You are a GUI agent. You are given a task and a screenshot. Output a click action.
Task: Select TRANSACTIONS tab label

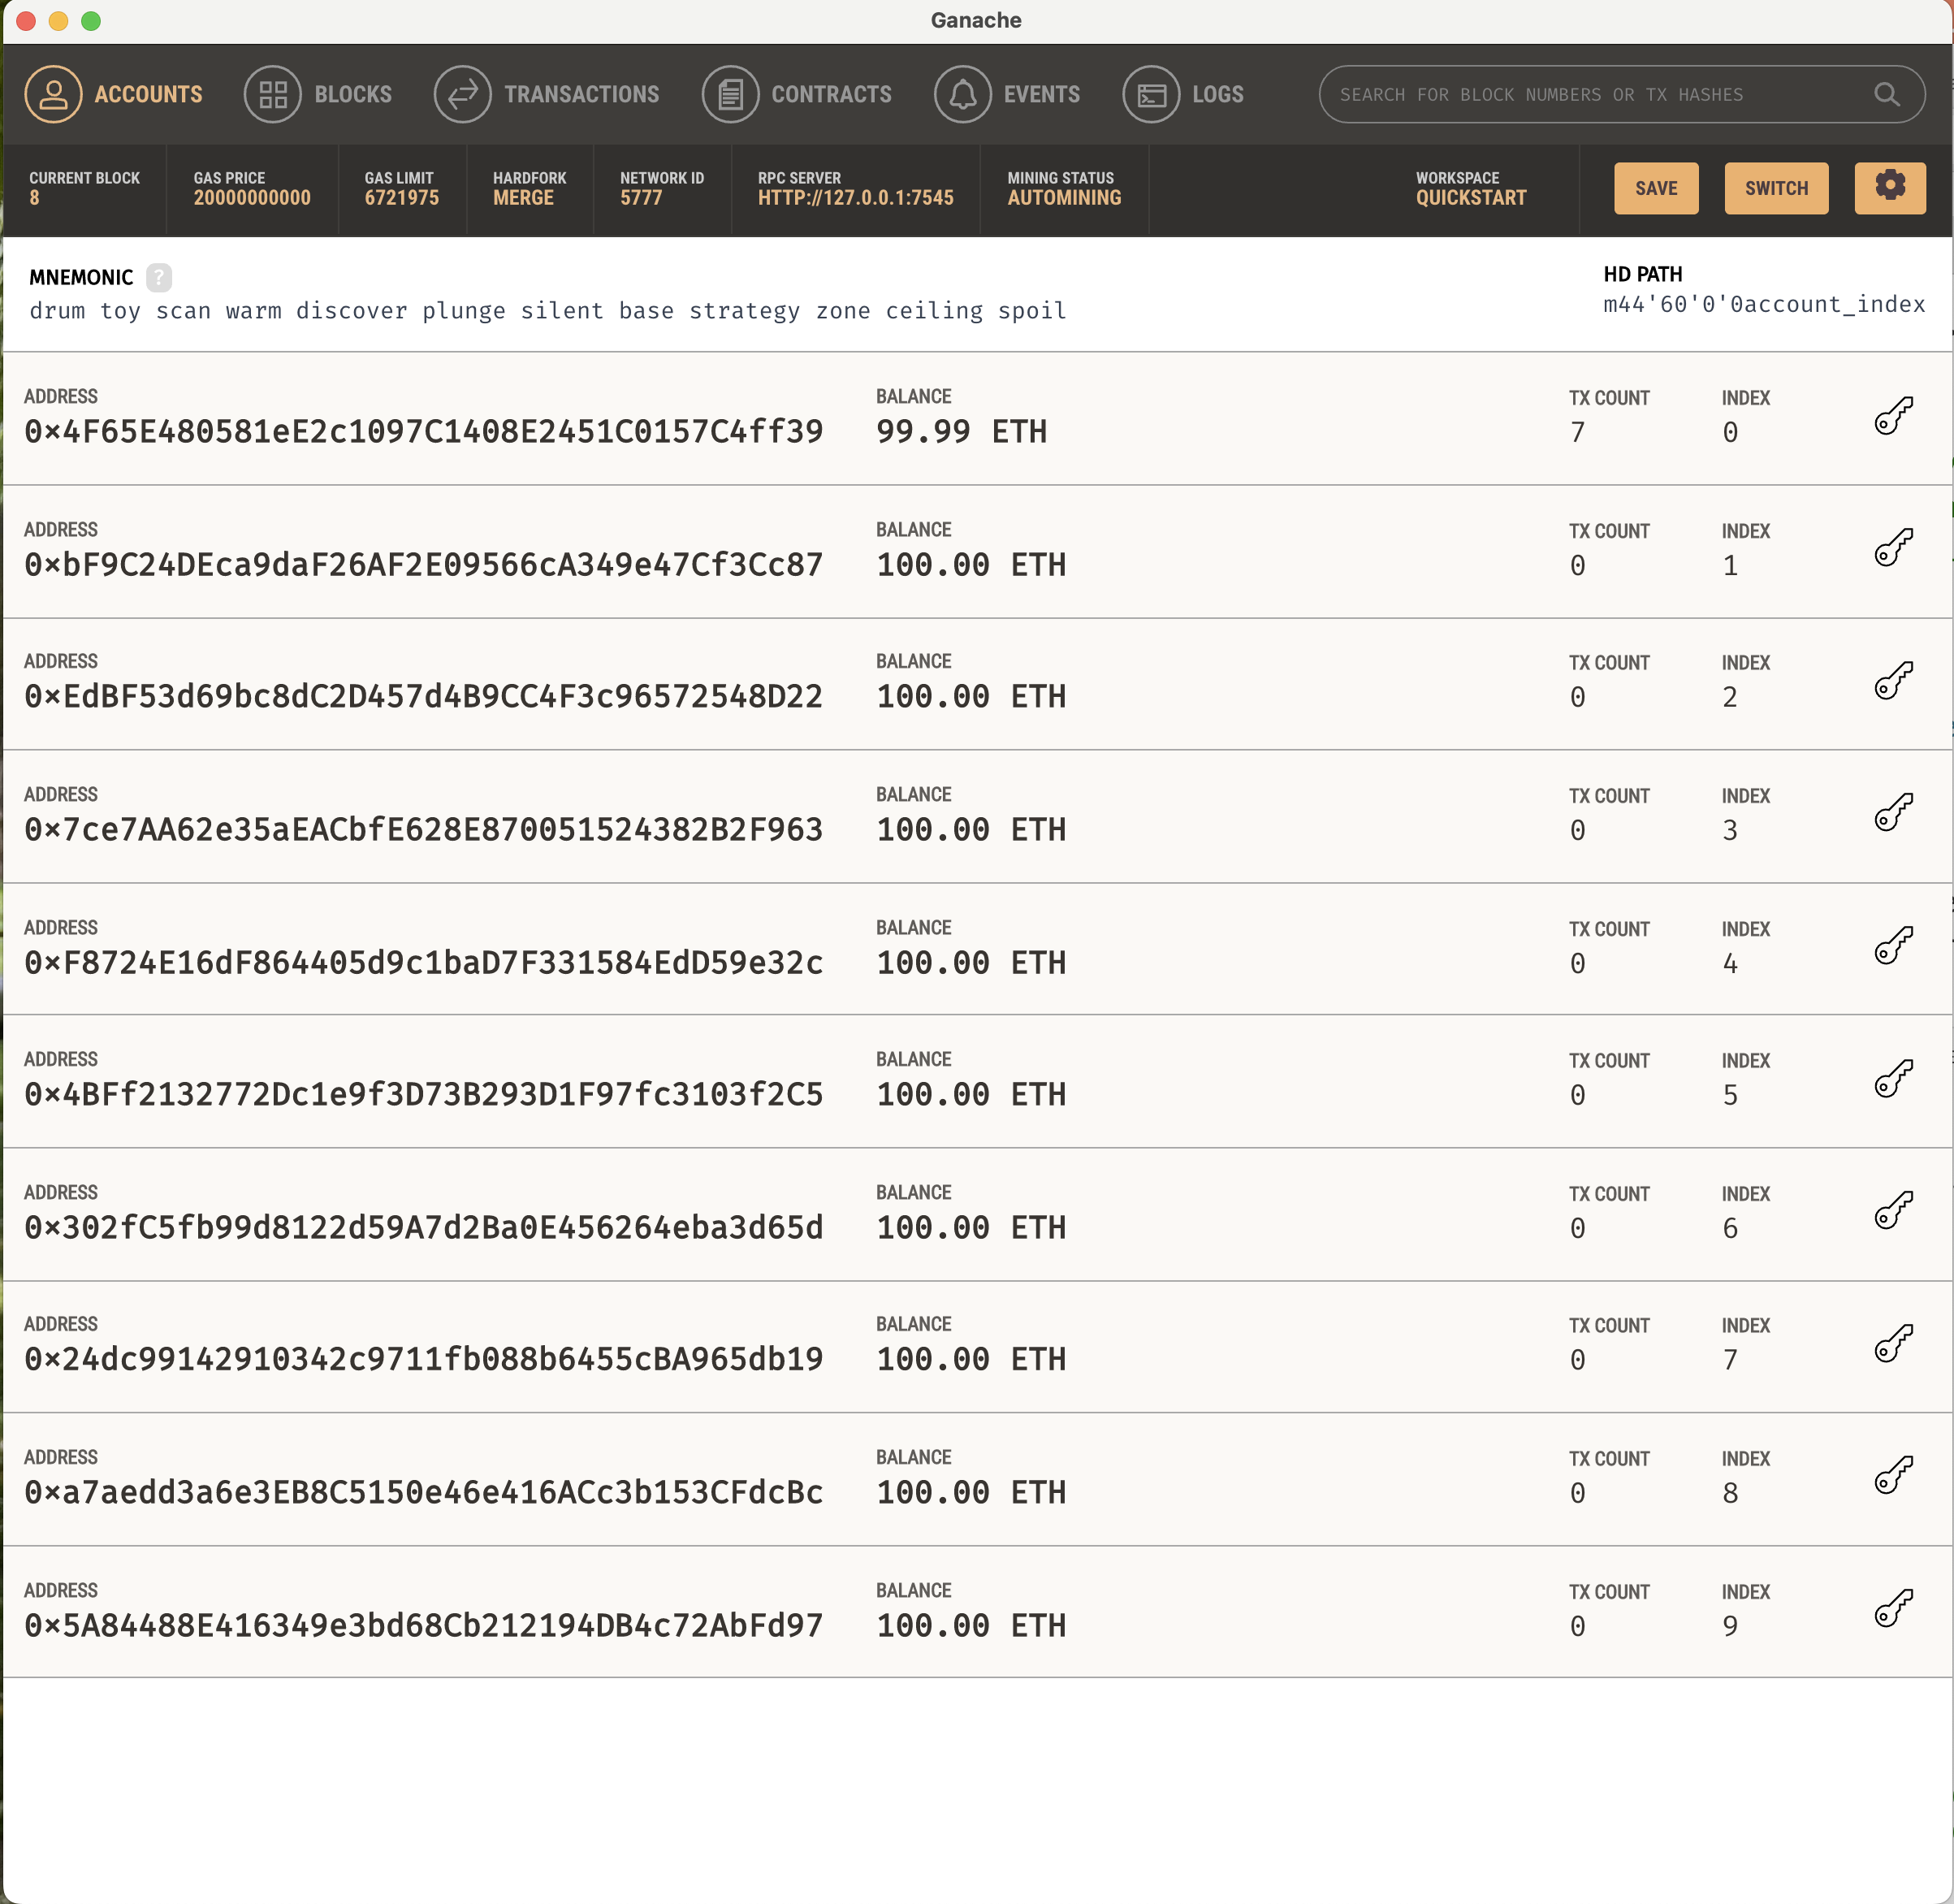tap(581, 94)
